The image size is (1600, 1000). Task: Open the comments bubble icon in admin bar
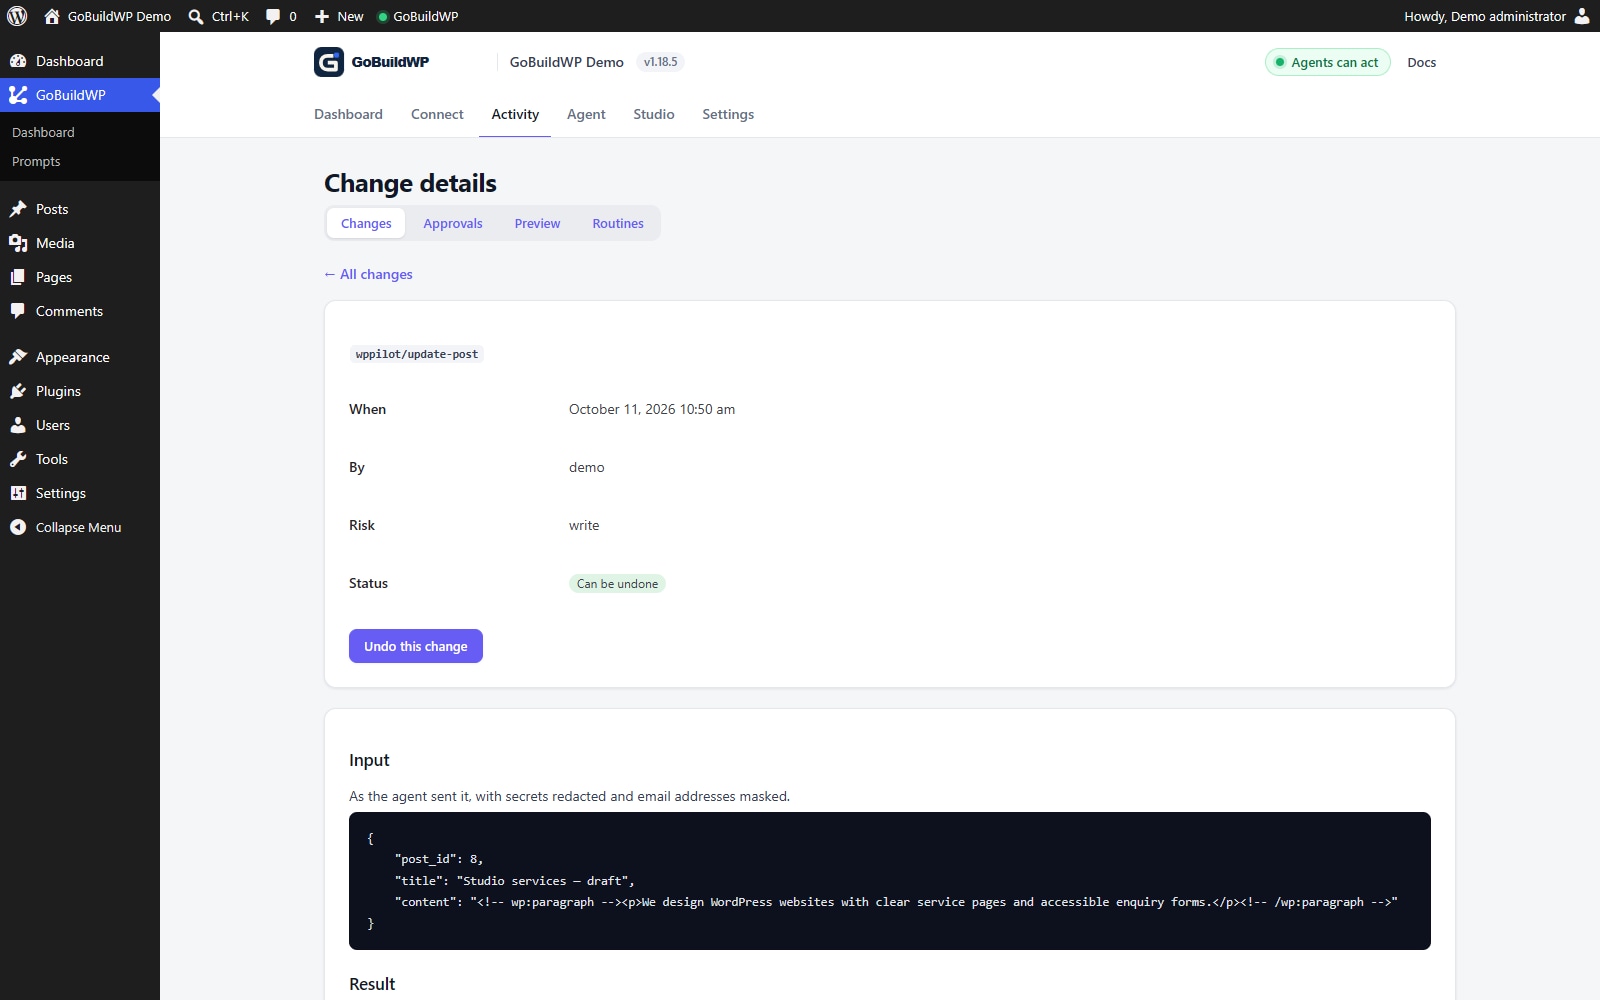pyautogui.click(x=273, y=16)
